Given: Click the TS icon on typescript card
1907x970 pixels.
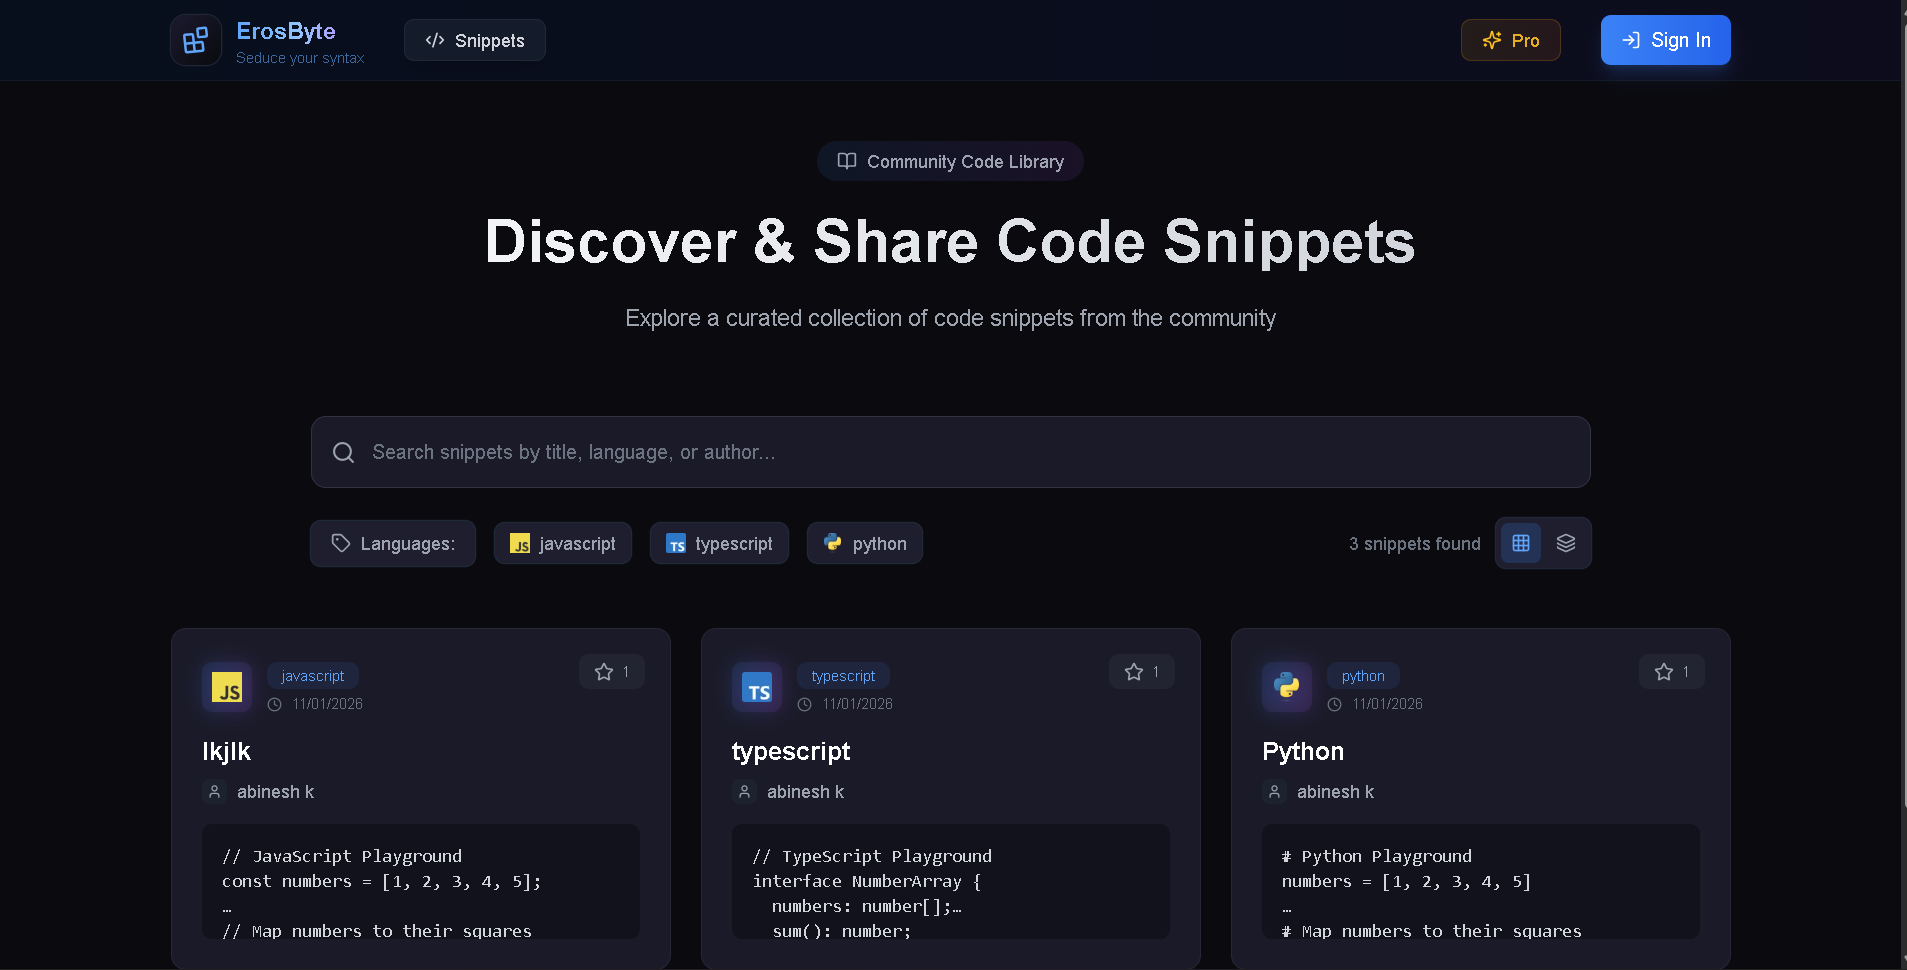Looking at the screenshot, I should point(757,688).
